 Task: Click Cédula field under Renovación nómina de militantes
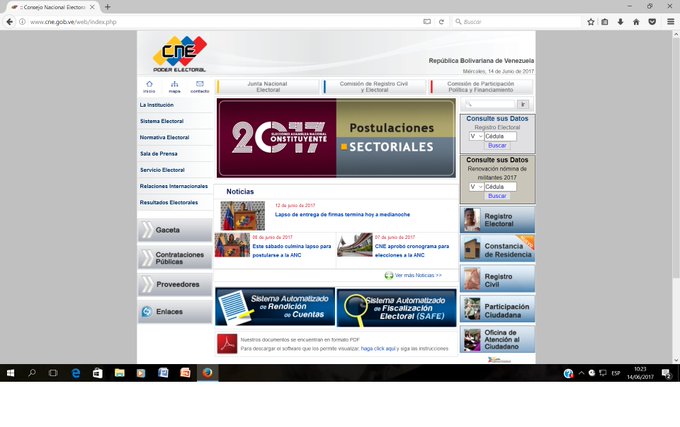click(500, 187)
